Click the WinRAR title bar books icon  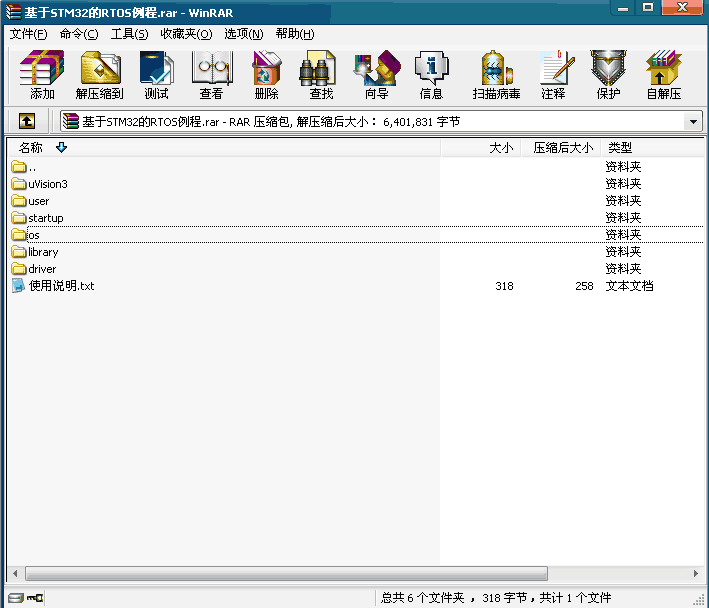pyautogui.click(x=13, y=12)
